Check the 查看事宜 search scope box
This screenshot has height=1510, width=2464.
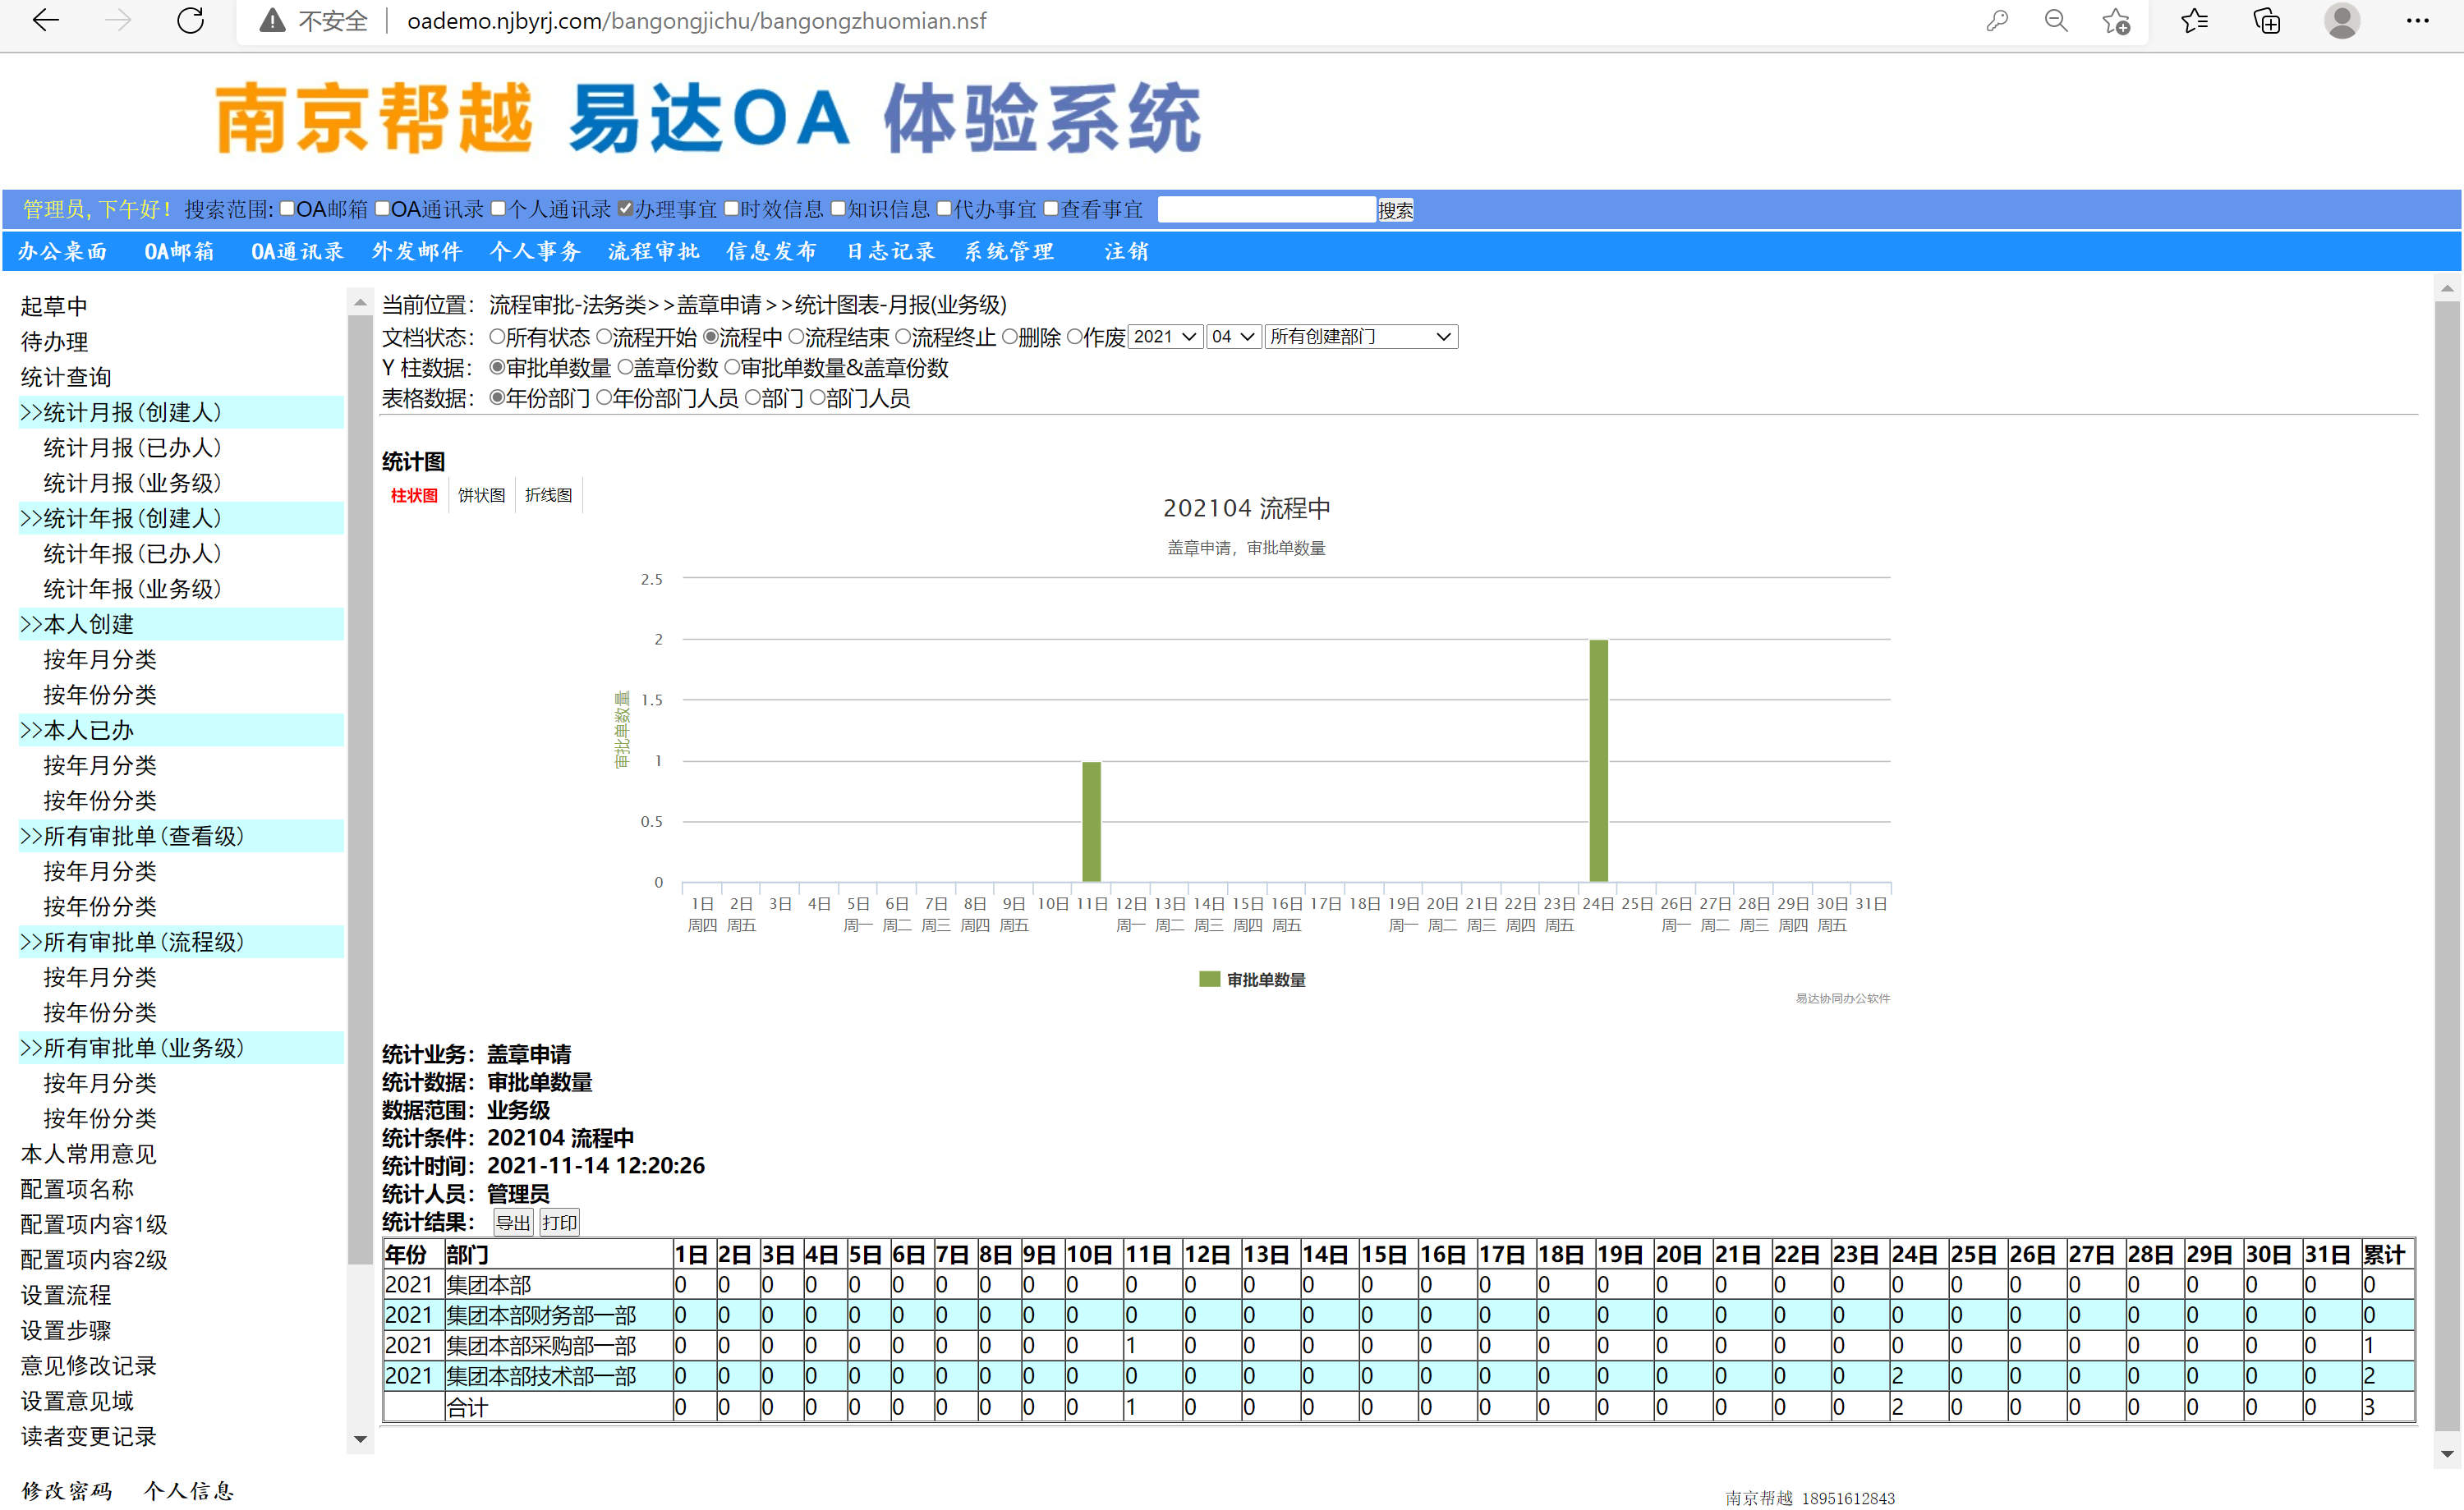[1051, 208]
